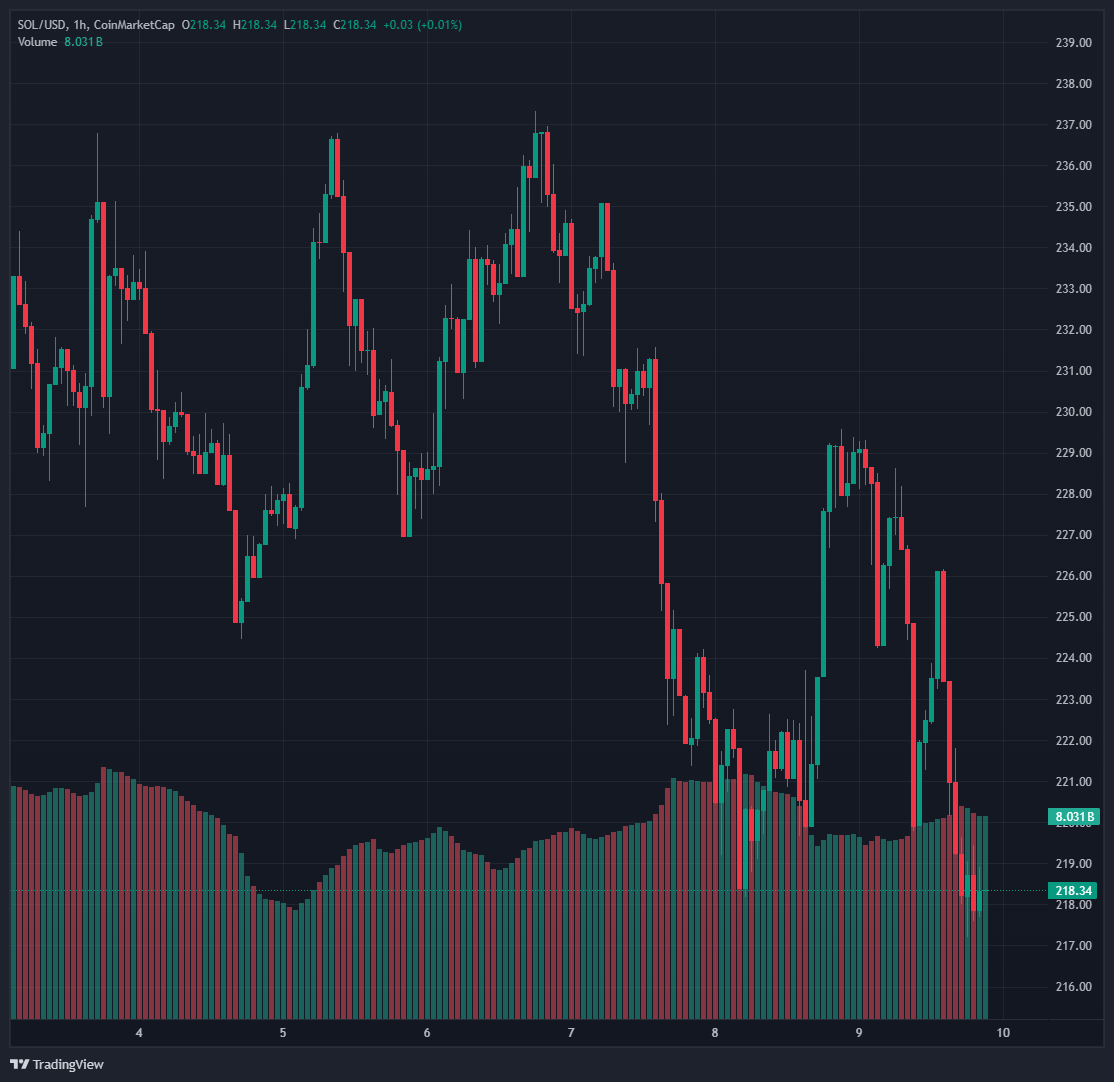The height and width of the screenshot is (1082, 1114).
Task: Click the +0.03 (+0.01%) change value
Action: tap(423, 23)
